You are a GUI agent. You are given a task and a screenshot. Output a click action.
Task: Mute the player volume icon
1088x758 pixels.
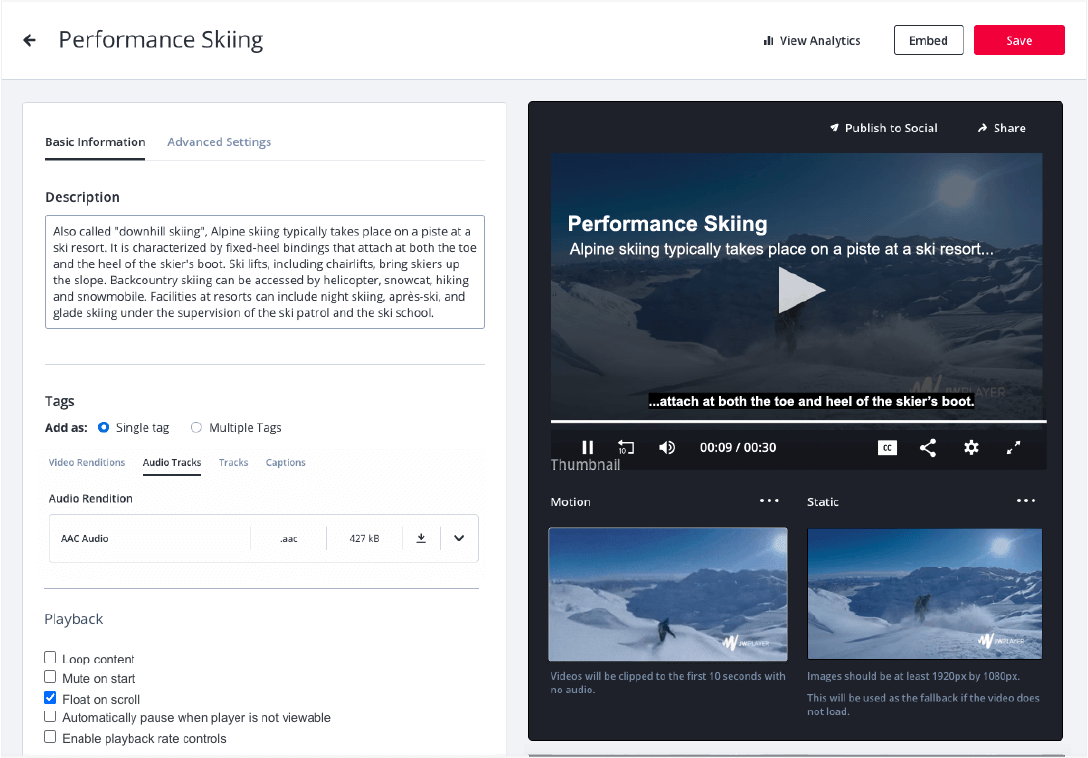(x=667, y=447)
